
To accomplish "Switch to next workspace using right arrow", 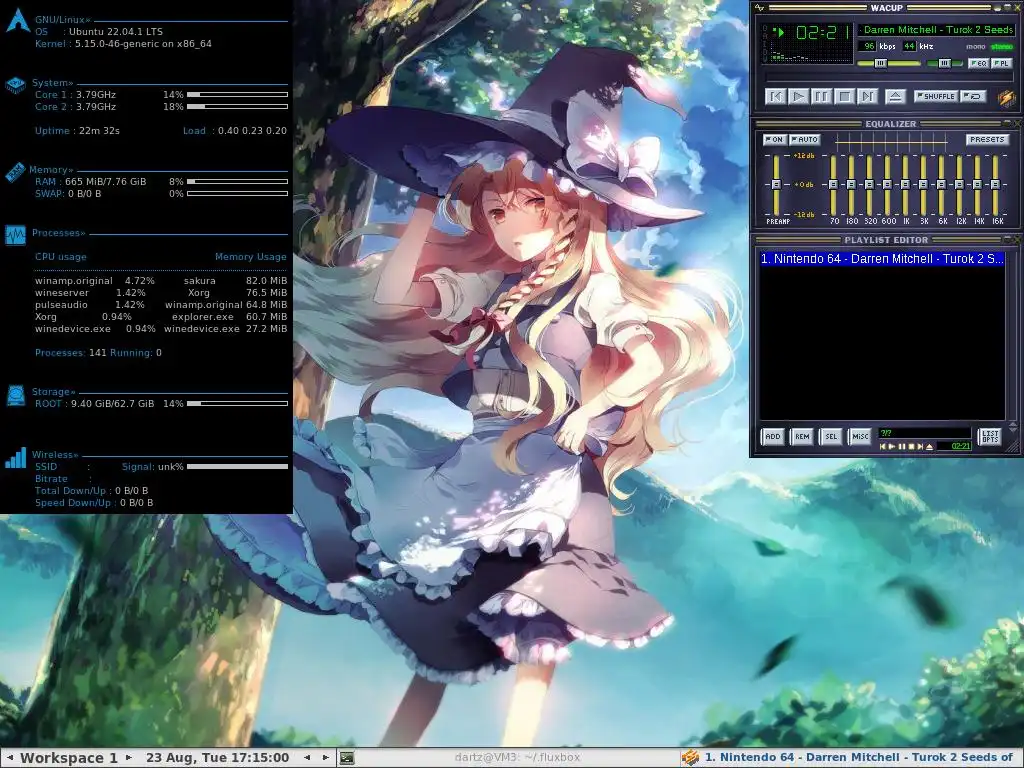I will (x=129, y=758).
